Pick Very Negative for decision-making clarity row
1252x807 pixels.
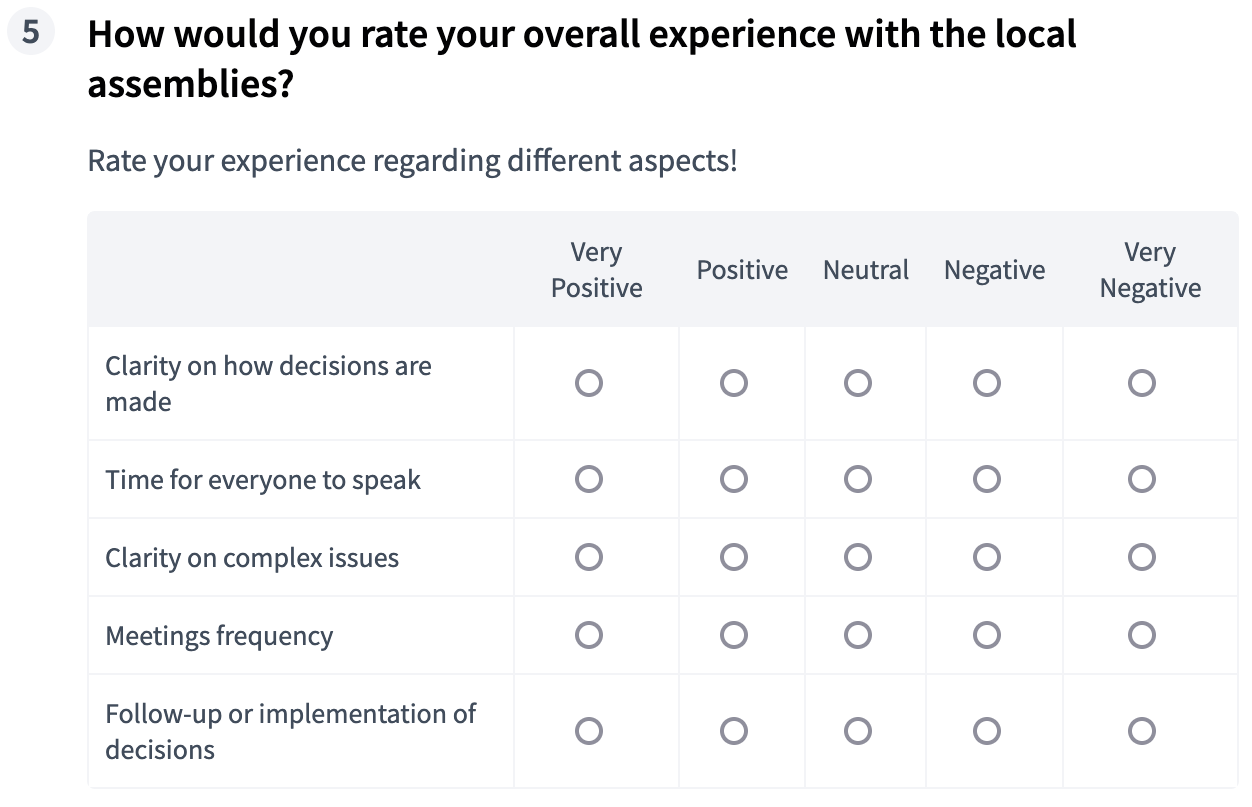pyautogui.click(x=1142, y=383)
